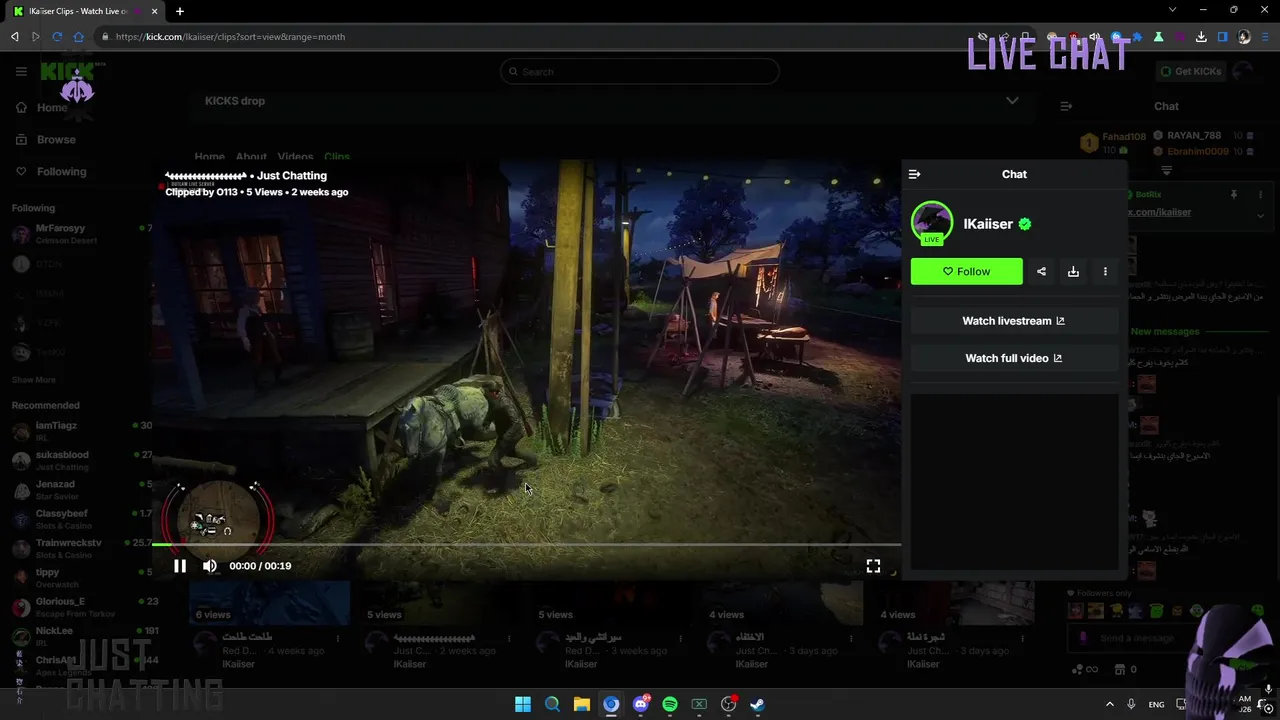Open Windows Start menu
Screen dimensions: 1280x720
pos(523,704)
